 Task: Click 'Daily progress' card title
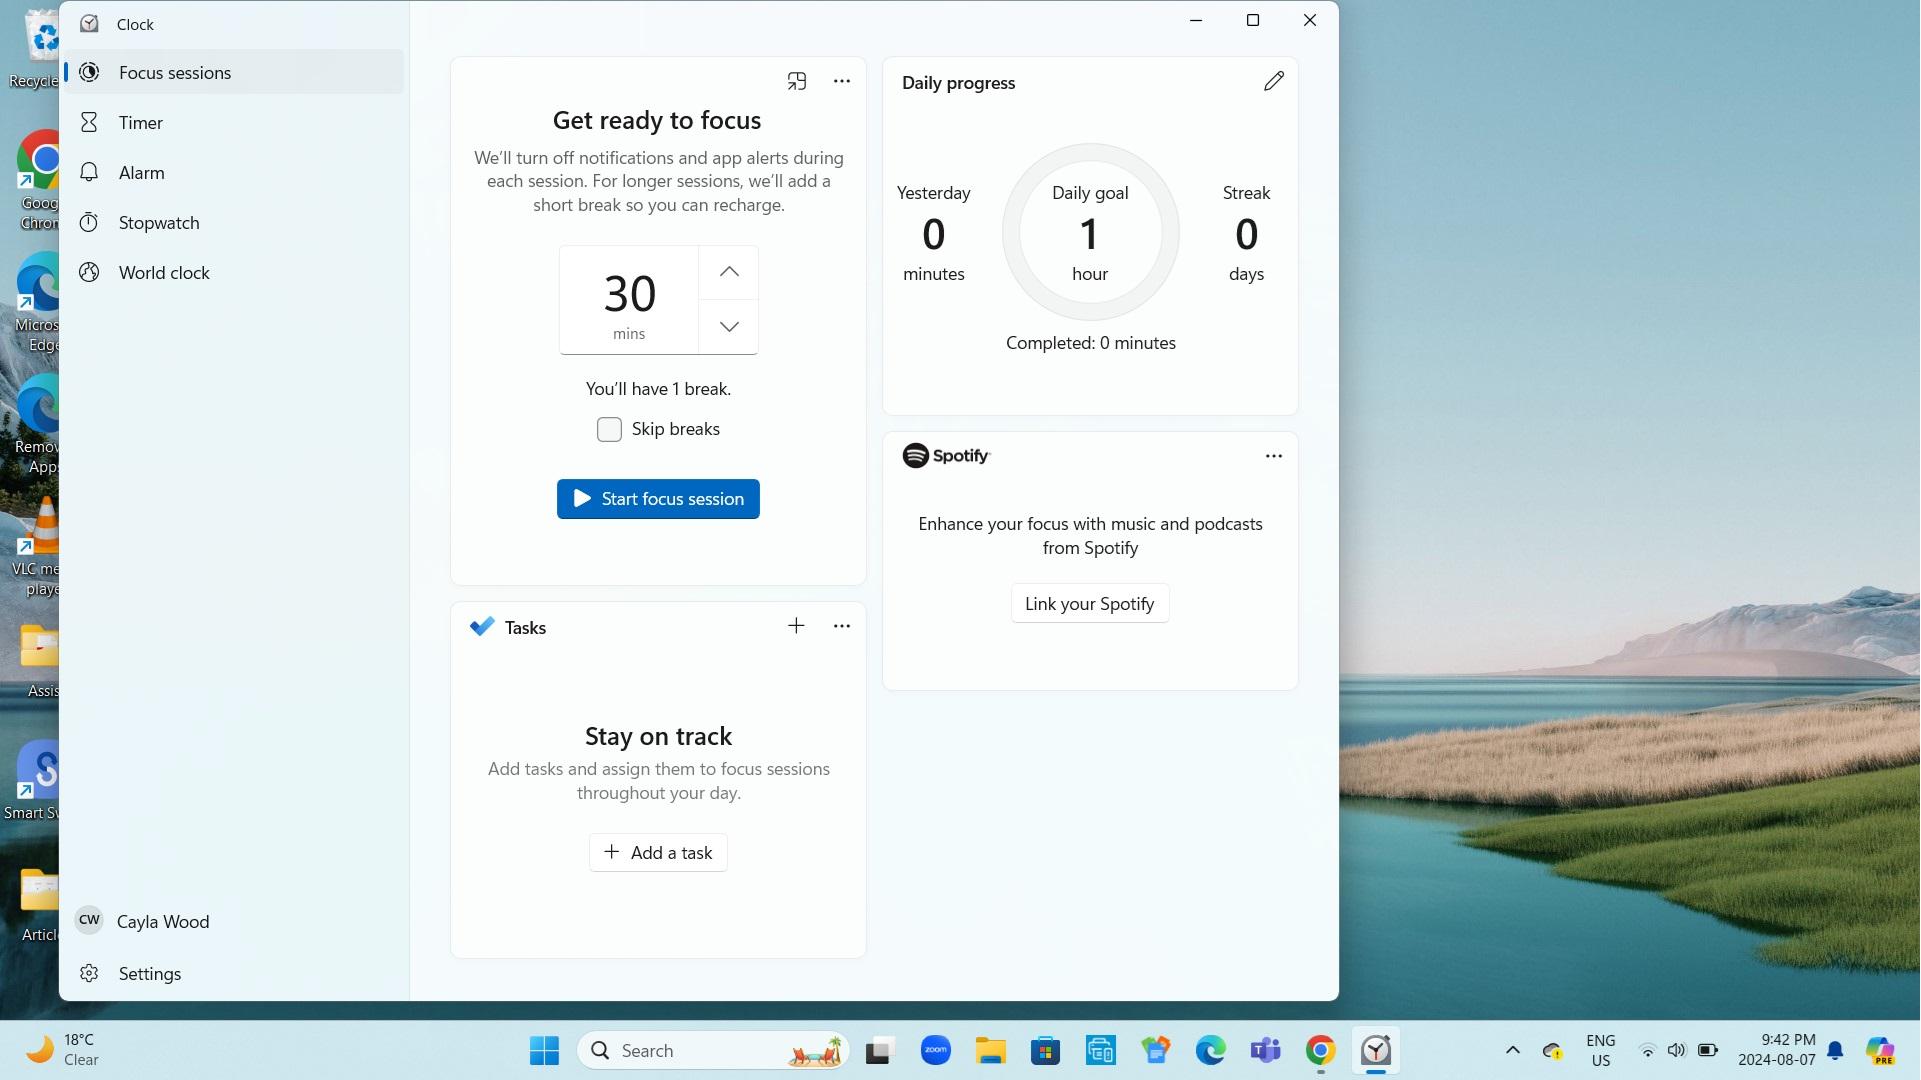point(958,83)
